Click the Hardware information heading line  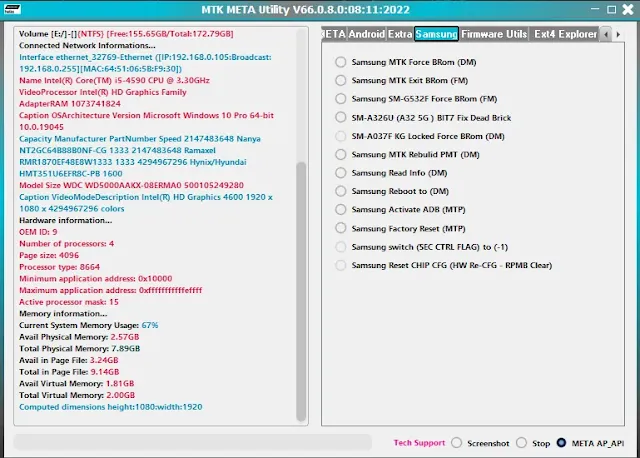[x=65, y=220]
